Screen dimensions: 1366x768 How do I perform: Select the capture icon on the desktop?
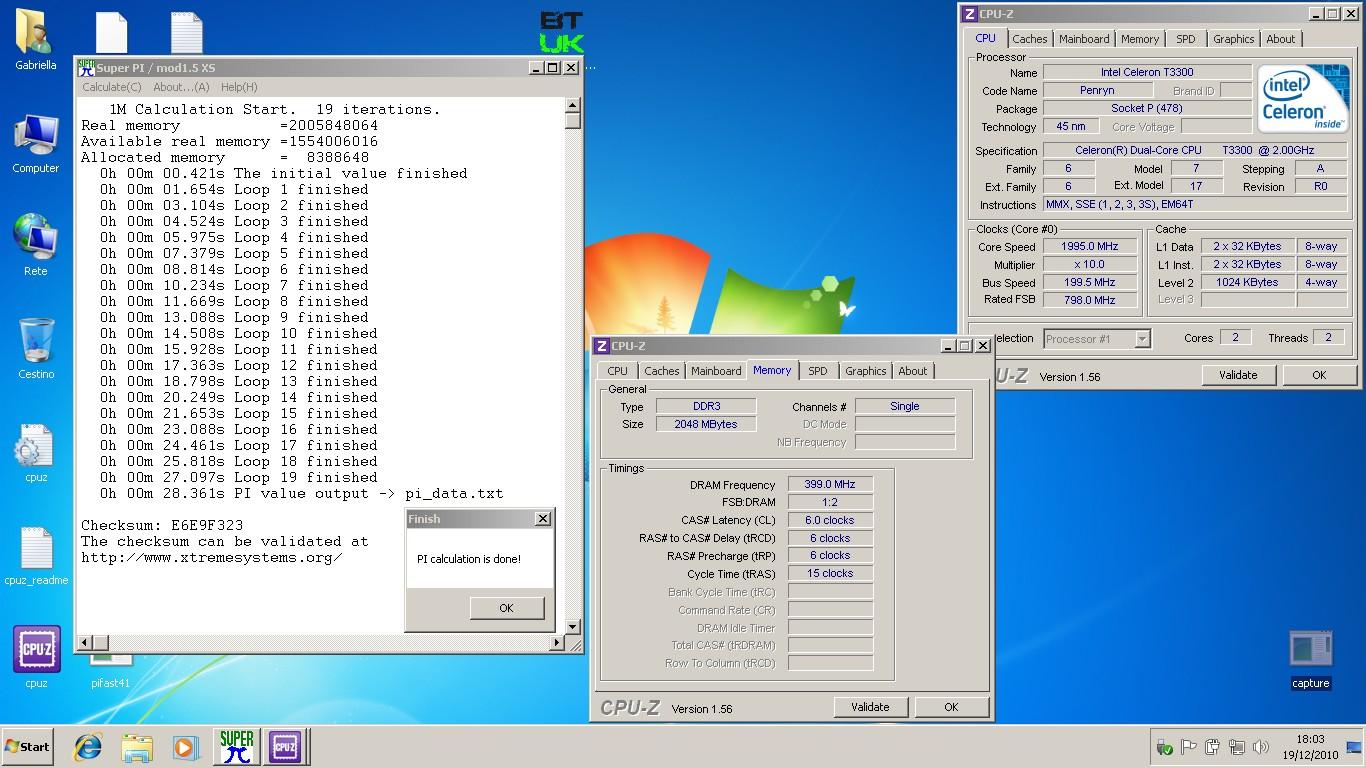click(x=1310, y=650)
